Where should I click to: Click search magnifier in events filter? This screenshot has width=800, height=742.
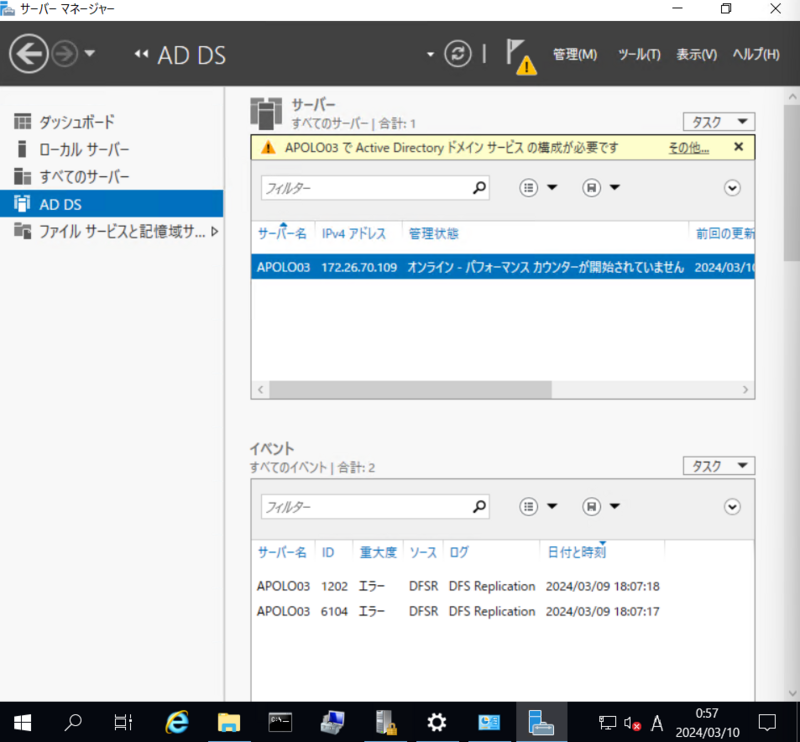pyautogui.click(x=479, y=507)
